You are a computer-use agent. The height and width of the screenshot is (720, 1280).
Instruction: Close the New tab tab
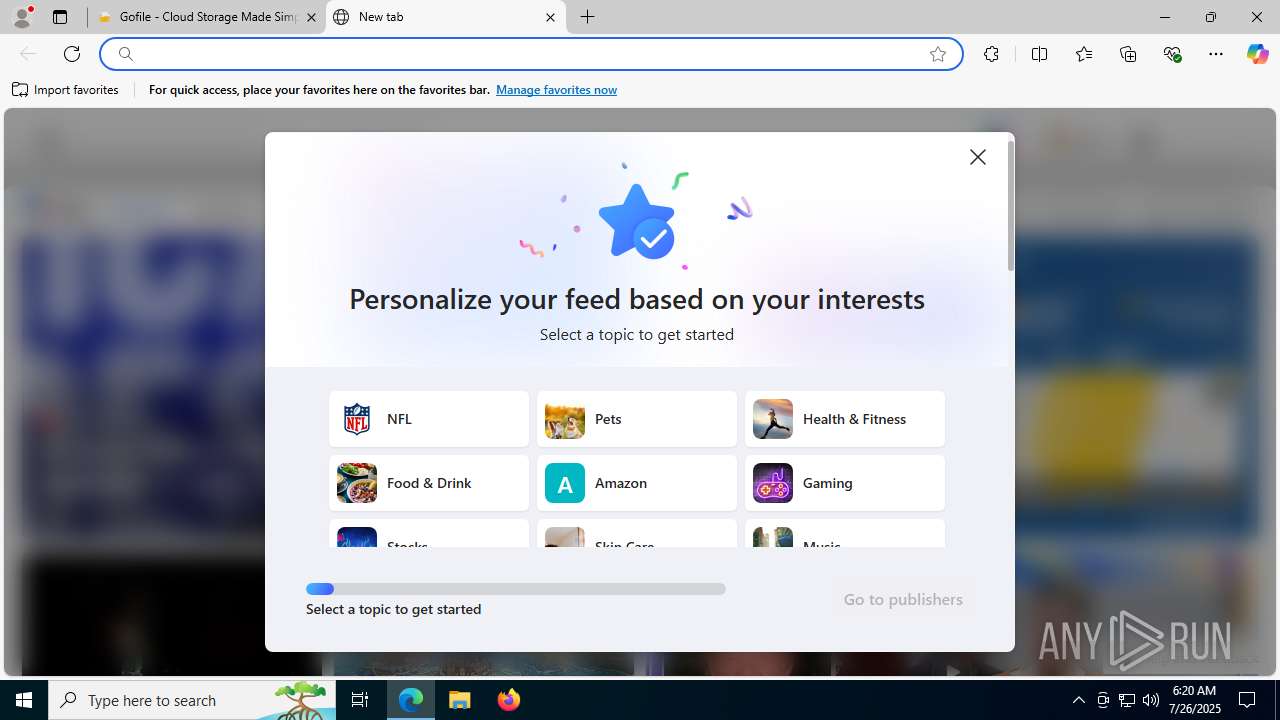point(550,17)
